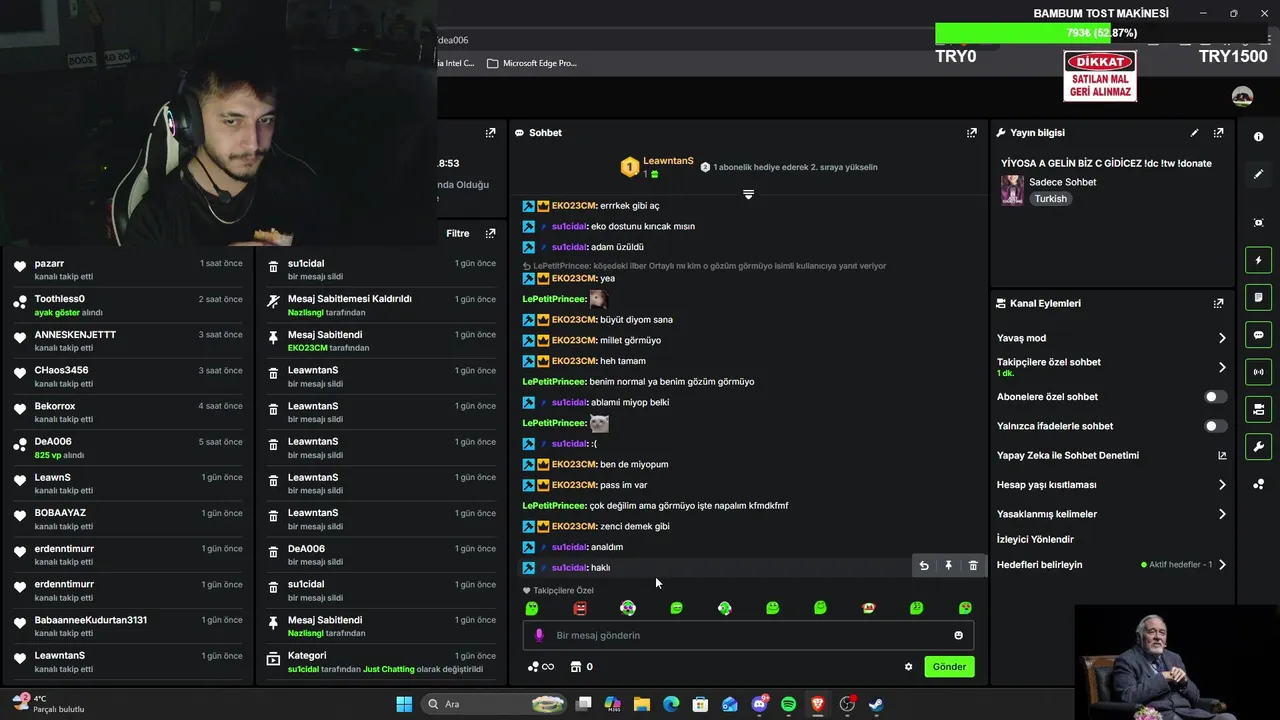Image resolution: width=1280 pixels, height=720 pixels.
Task: Collapse the chat leaderboard header handle
Action: [748, 194]
